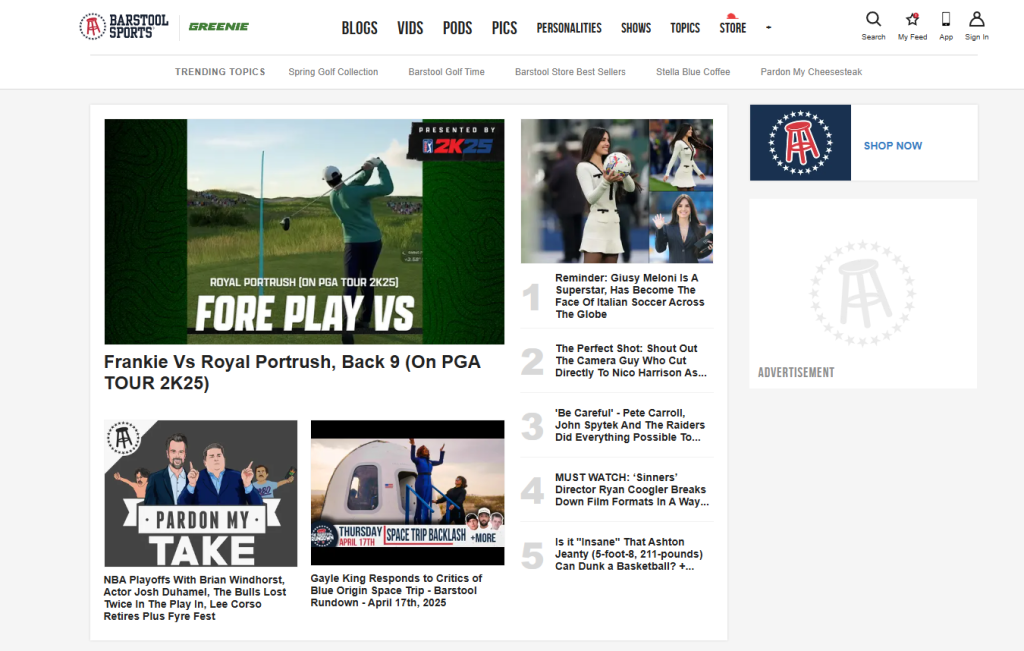Open the Spring Golf Collection trending link
This screenshot has height=651, width=1024.
pyautogui.click(x=333, y=71)
